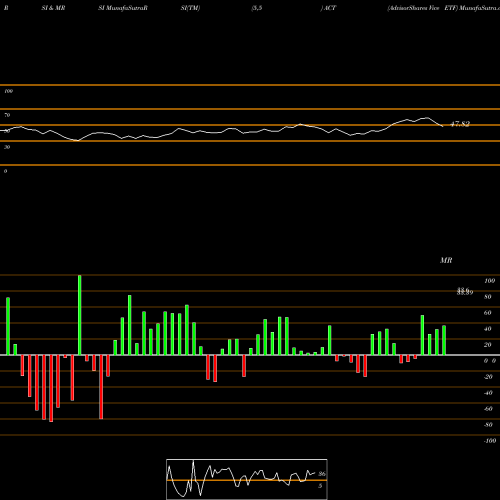The height and width of the screenshot is (500, 500).
Task: Click the MR axis label -20
Action: [x=488, y=377]
